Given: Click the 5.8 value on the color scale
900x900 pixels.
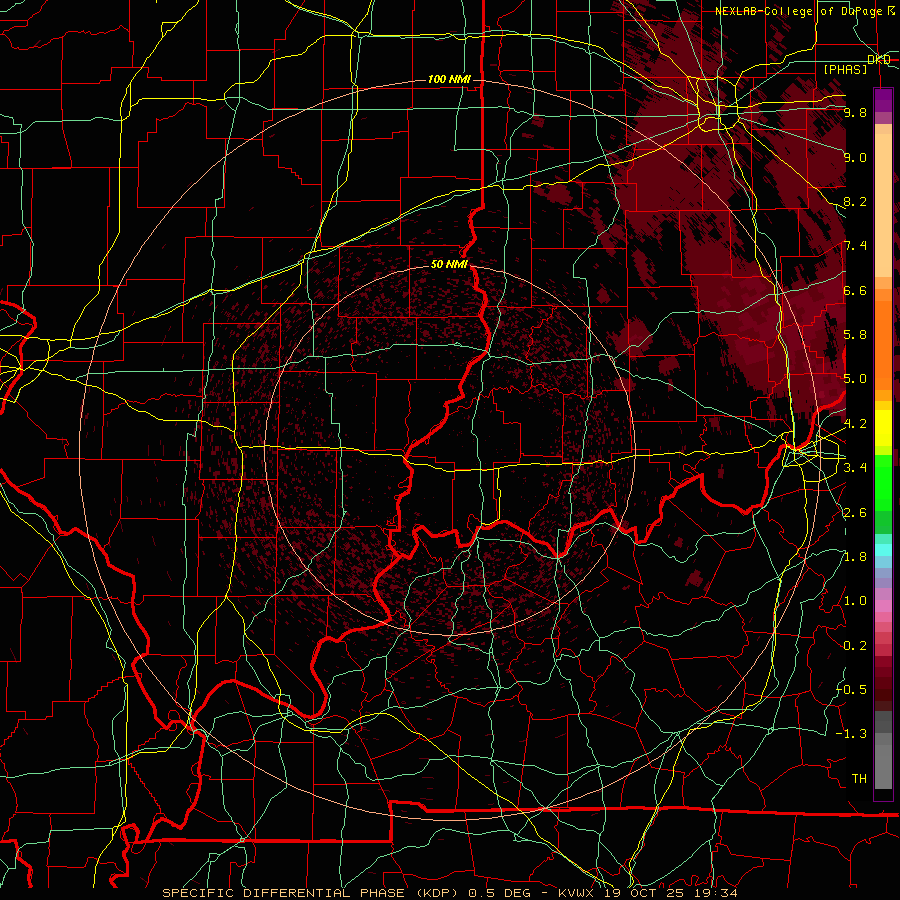Looking at the screenshot, I should click(x=855, y=334).
